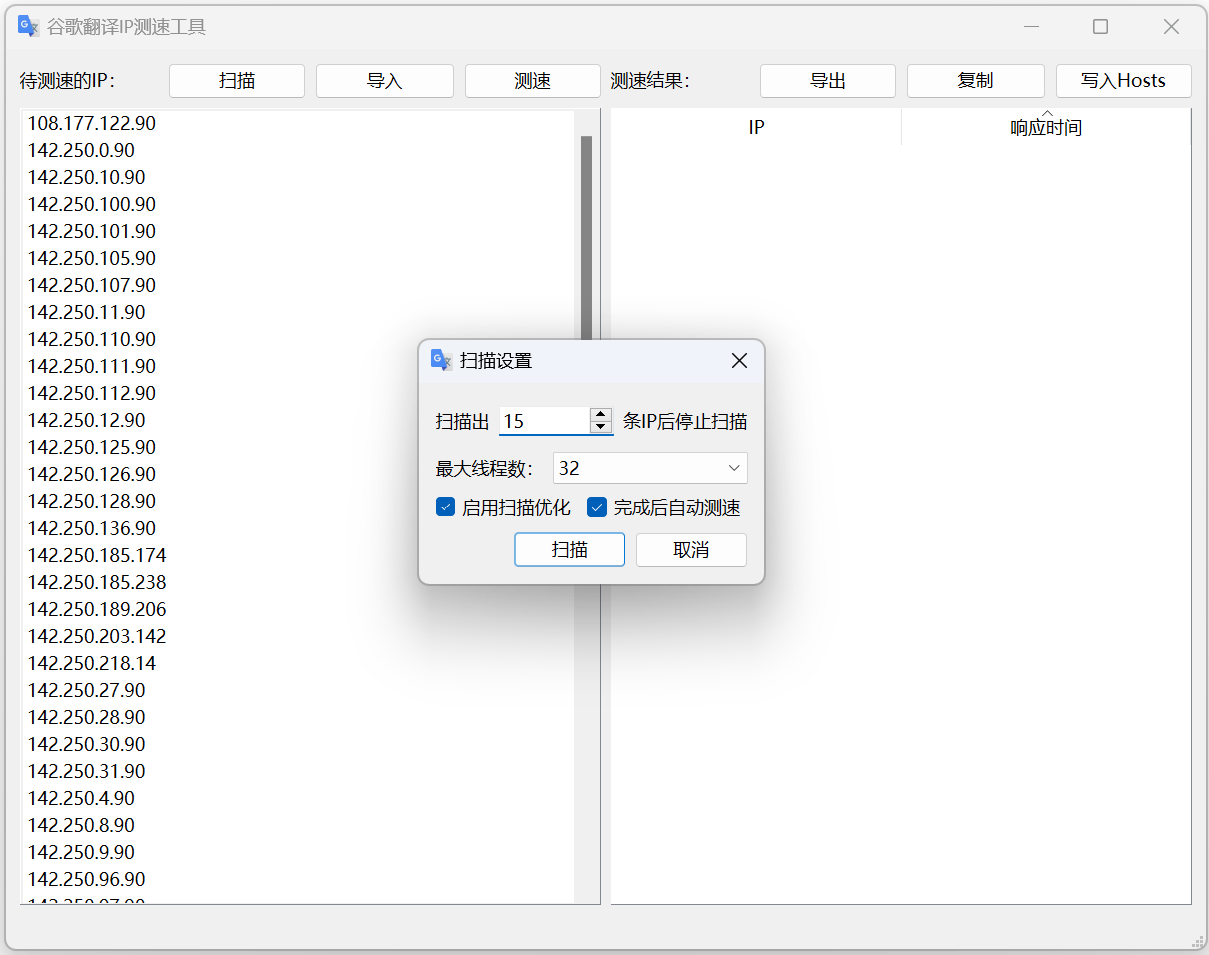This screenshot has height=955, width=1209.
Task: Select IP 142.250.12.90 in the list
Action: 86,420
